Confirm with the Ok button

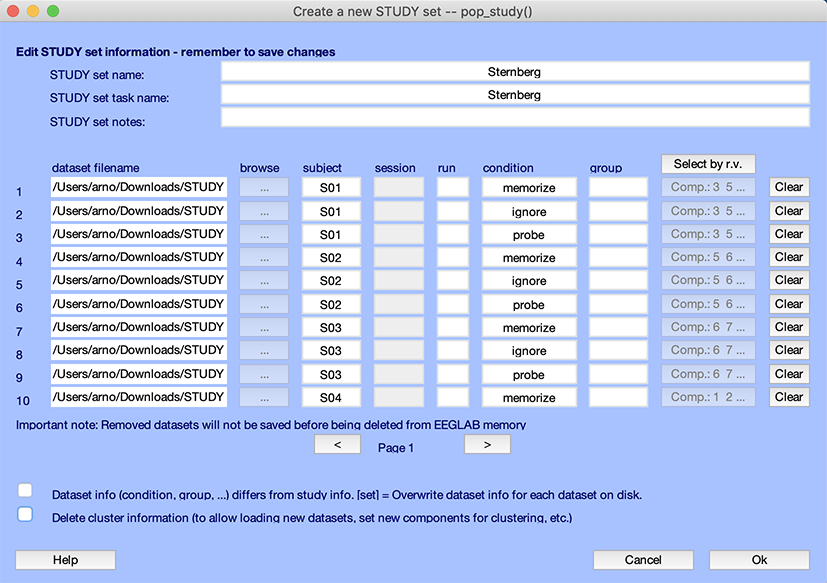pyautogui.click(x=759, y=560)
